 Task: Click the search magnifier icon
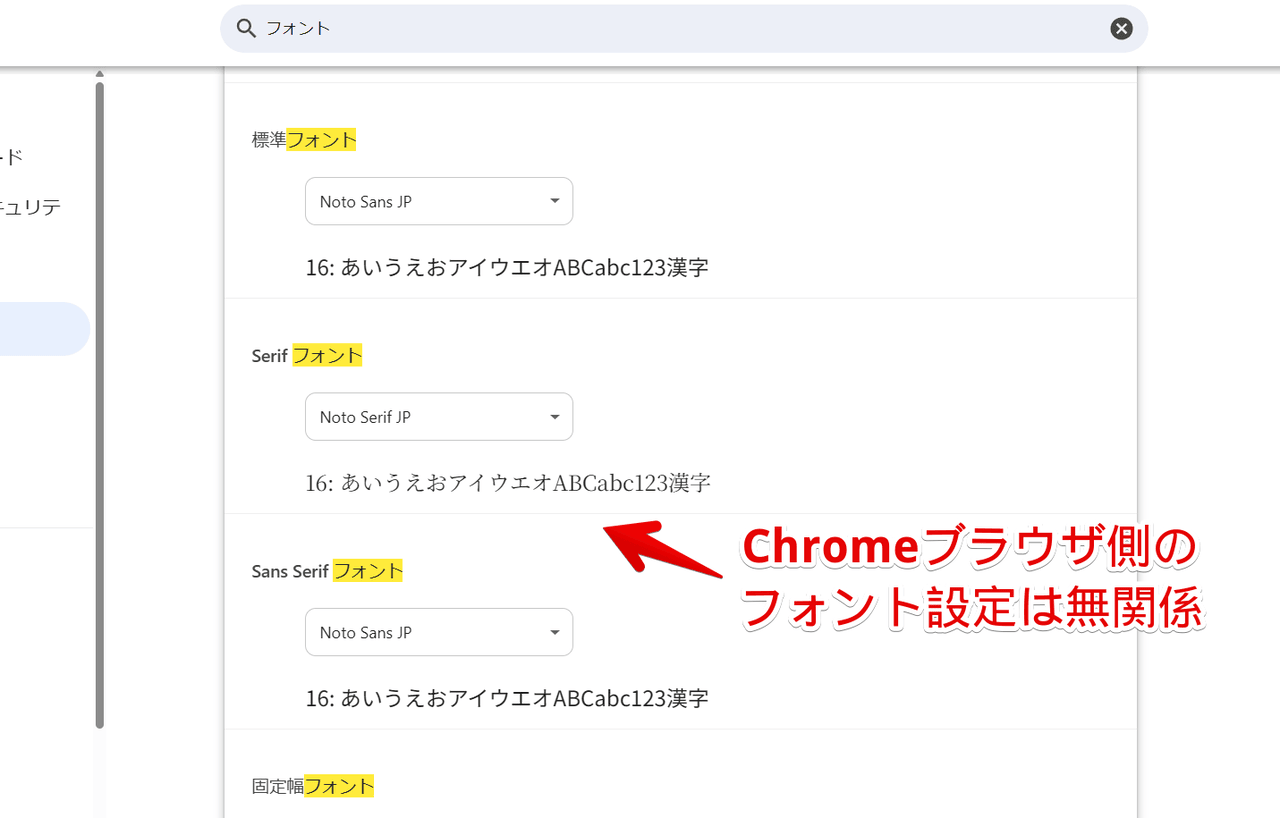(246, 29)
